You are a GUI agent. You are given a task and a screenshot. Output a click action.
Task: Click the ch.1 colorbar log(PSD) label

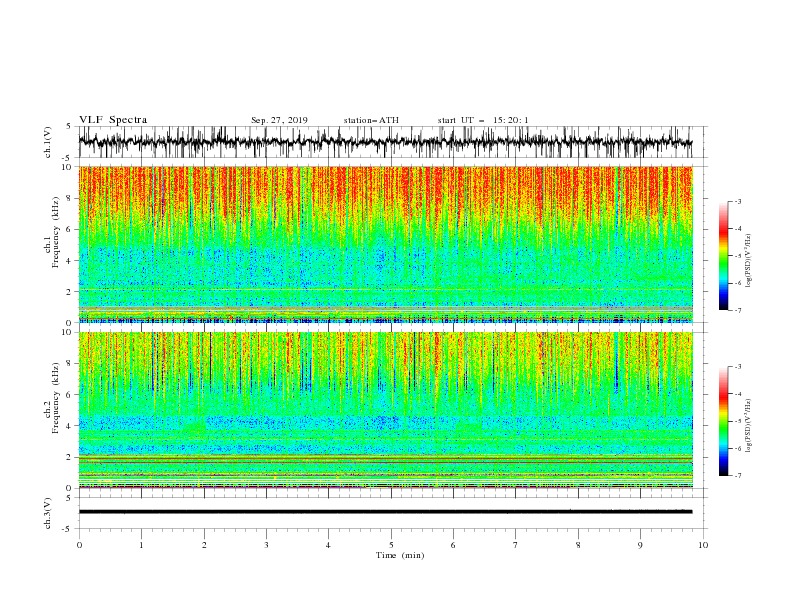click(748, 261)
